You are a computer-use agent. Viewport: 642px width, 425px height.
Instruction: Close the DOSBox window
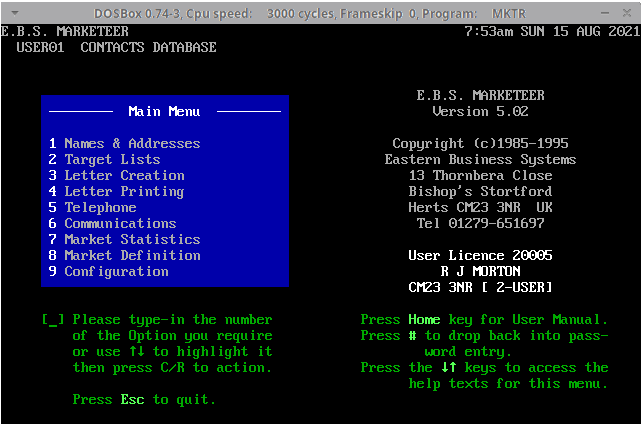[x=627, y=13]
